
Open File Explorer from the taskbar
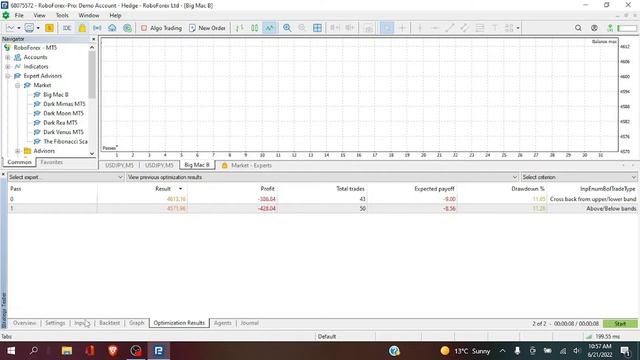tap(67, 351)
